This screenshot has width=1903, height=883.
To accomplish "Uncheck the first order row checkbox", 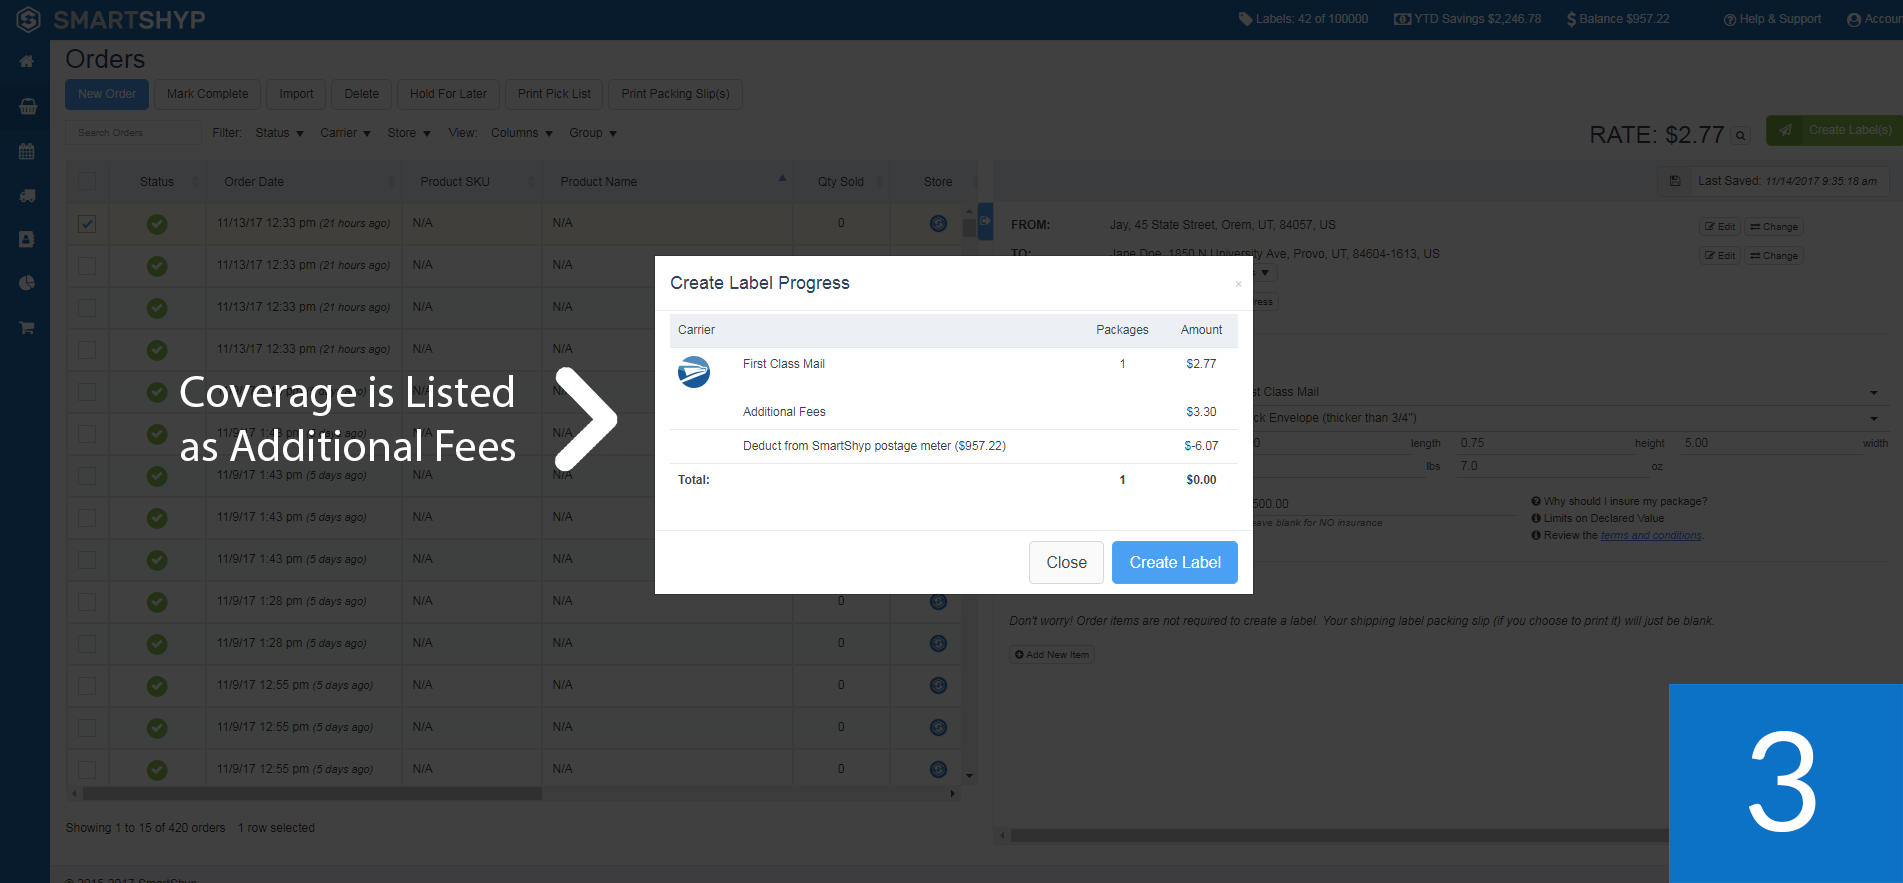I will click(x=87, y=224).
